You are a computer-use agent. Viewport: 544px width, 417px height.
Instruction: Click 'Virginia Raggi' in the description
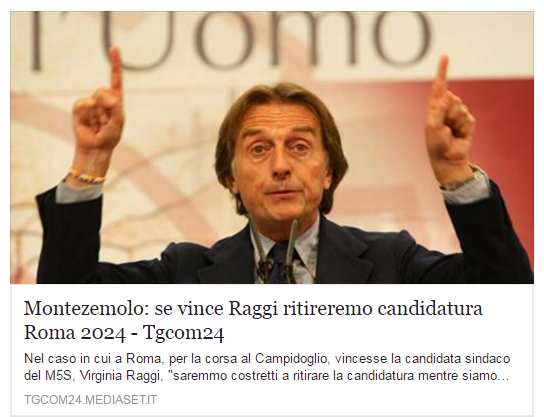point(118,376)
